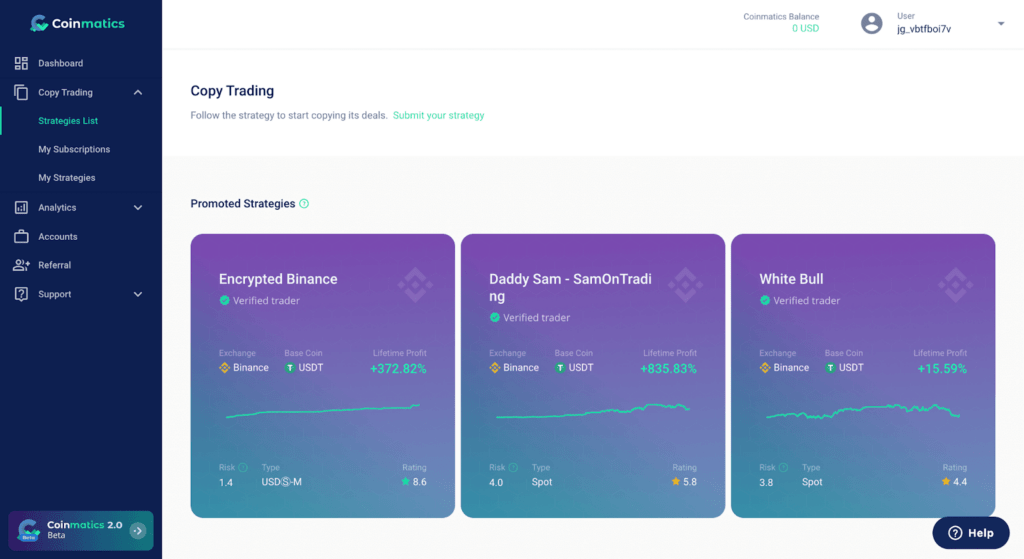Click username jg_vbtfboi7v
Screen dimensions: 1024x559
(x=923, y=29)
